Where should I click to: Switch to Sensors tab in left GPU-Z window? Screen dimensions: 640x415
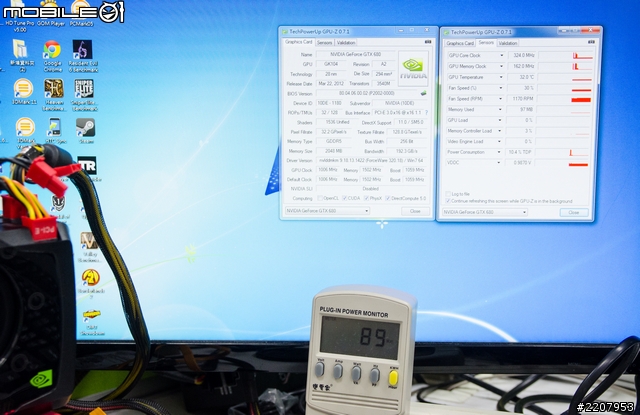tap(325, 42)
